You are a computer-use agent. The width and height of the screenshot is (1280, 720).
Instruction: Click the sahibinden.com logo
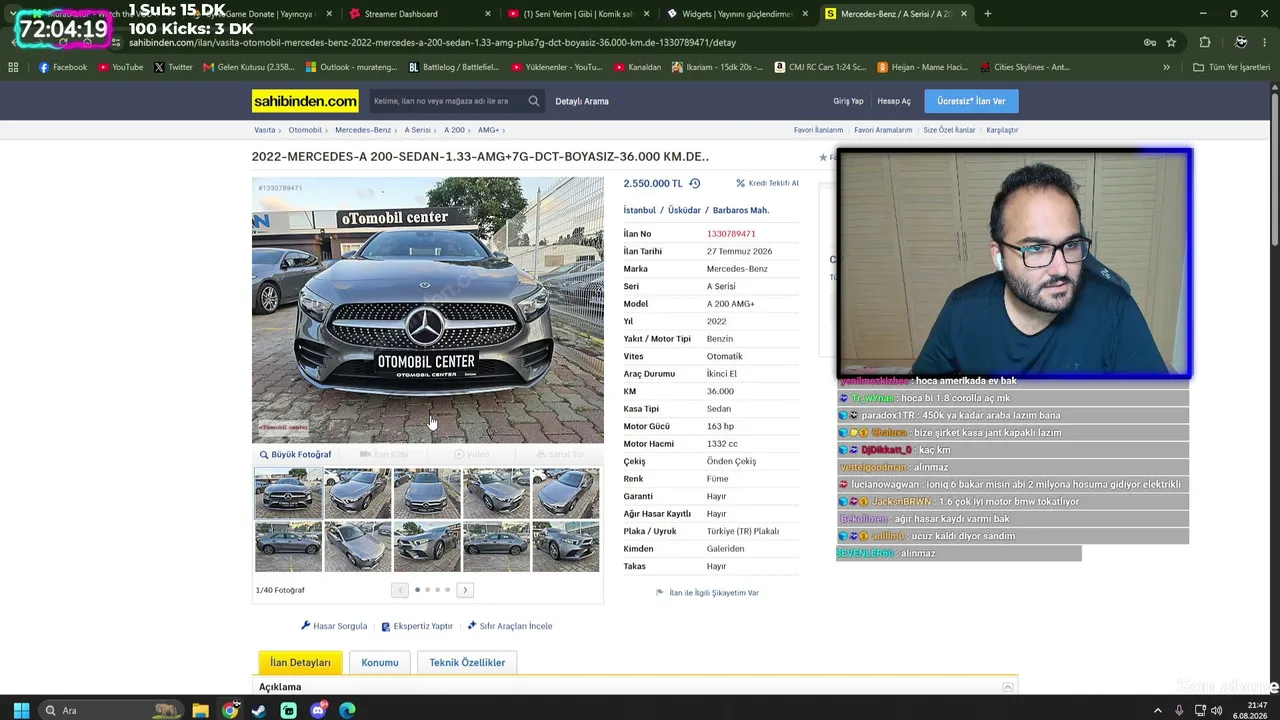pos(305,101)
